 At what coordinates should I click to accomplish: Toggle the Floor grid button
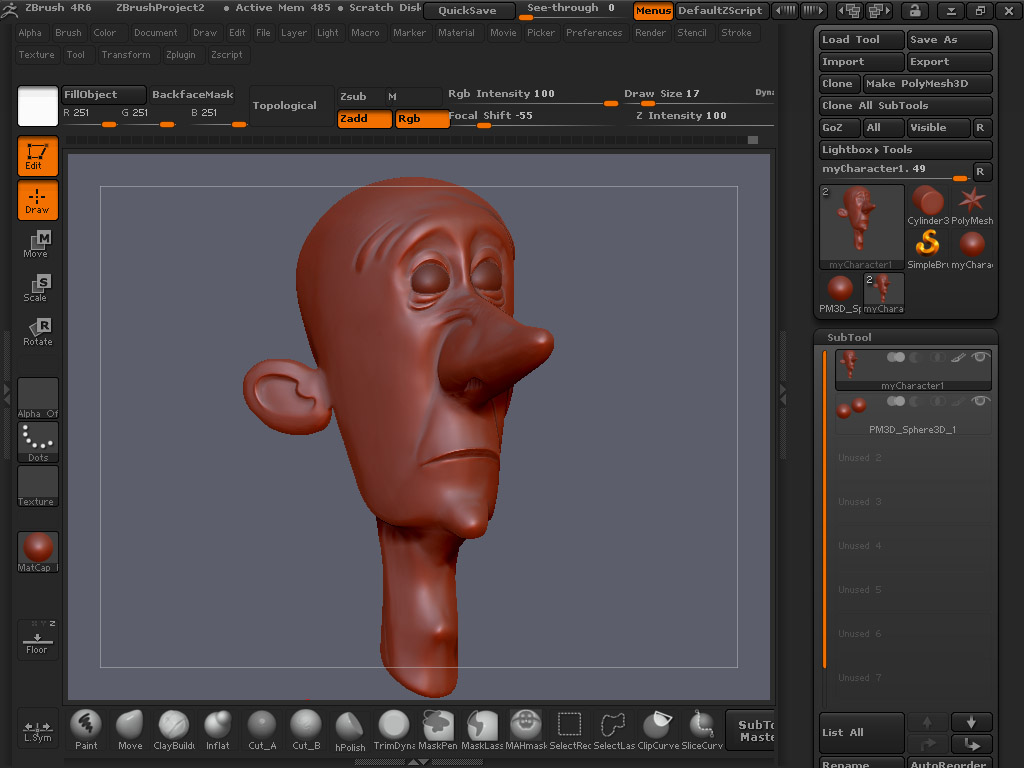tap(37, 638)
